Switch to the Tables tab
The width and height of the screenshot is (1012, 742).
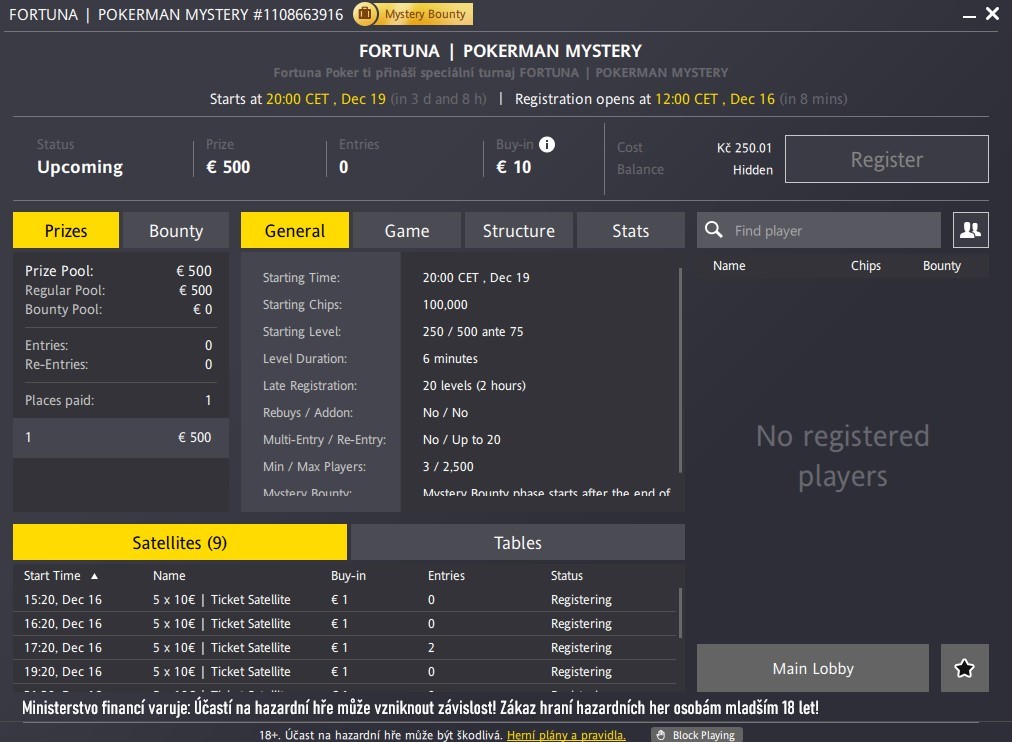click(518, 542)
